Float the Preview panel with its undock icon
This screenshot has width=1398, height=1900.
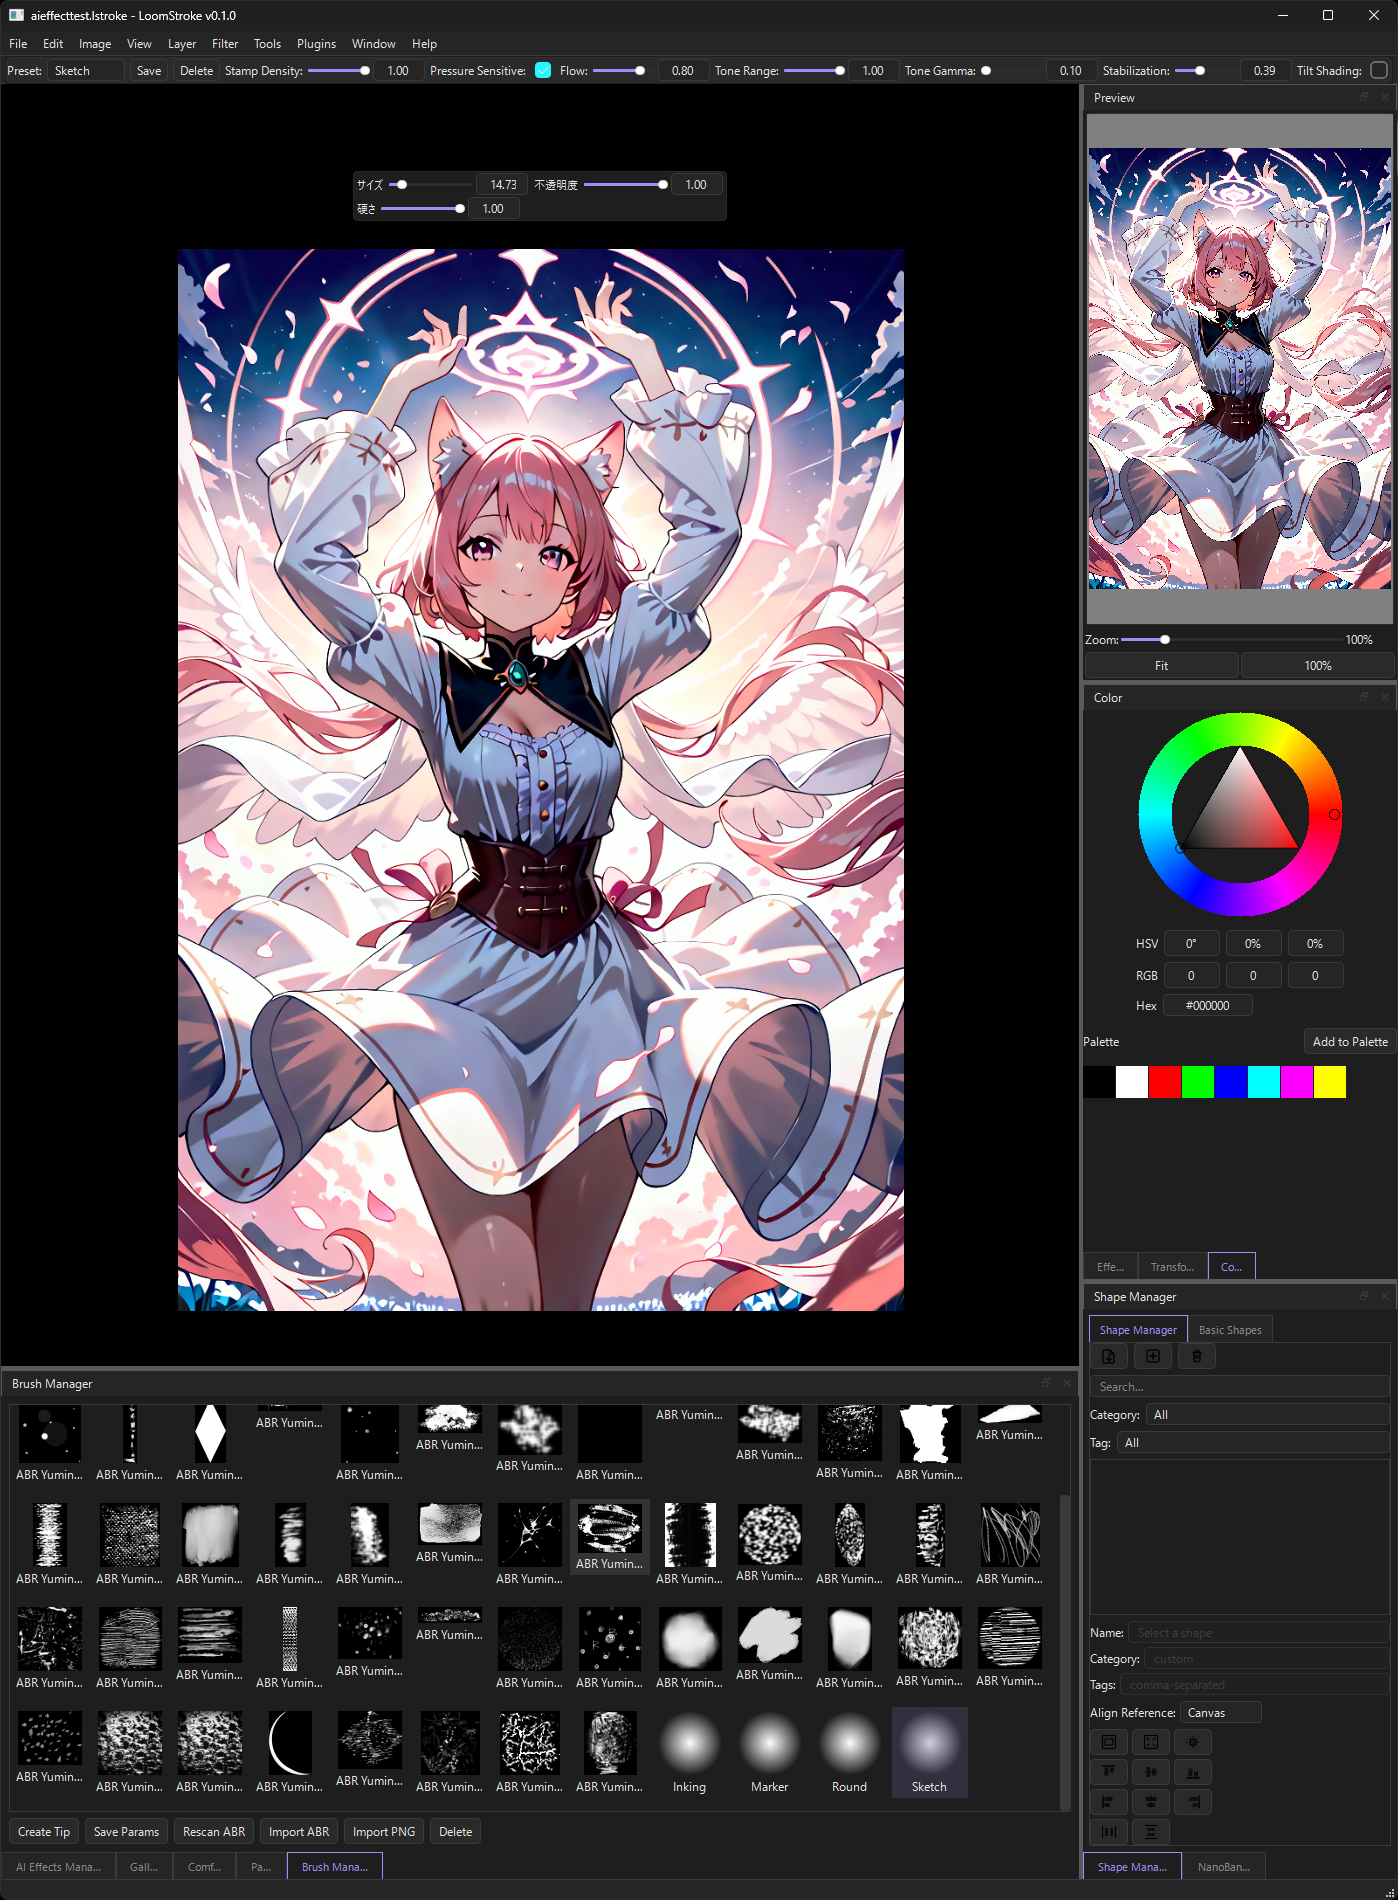click(1364, 97)
